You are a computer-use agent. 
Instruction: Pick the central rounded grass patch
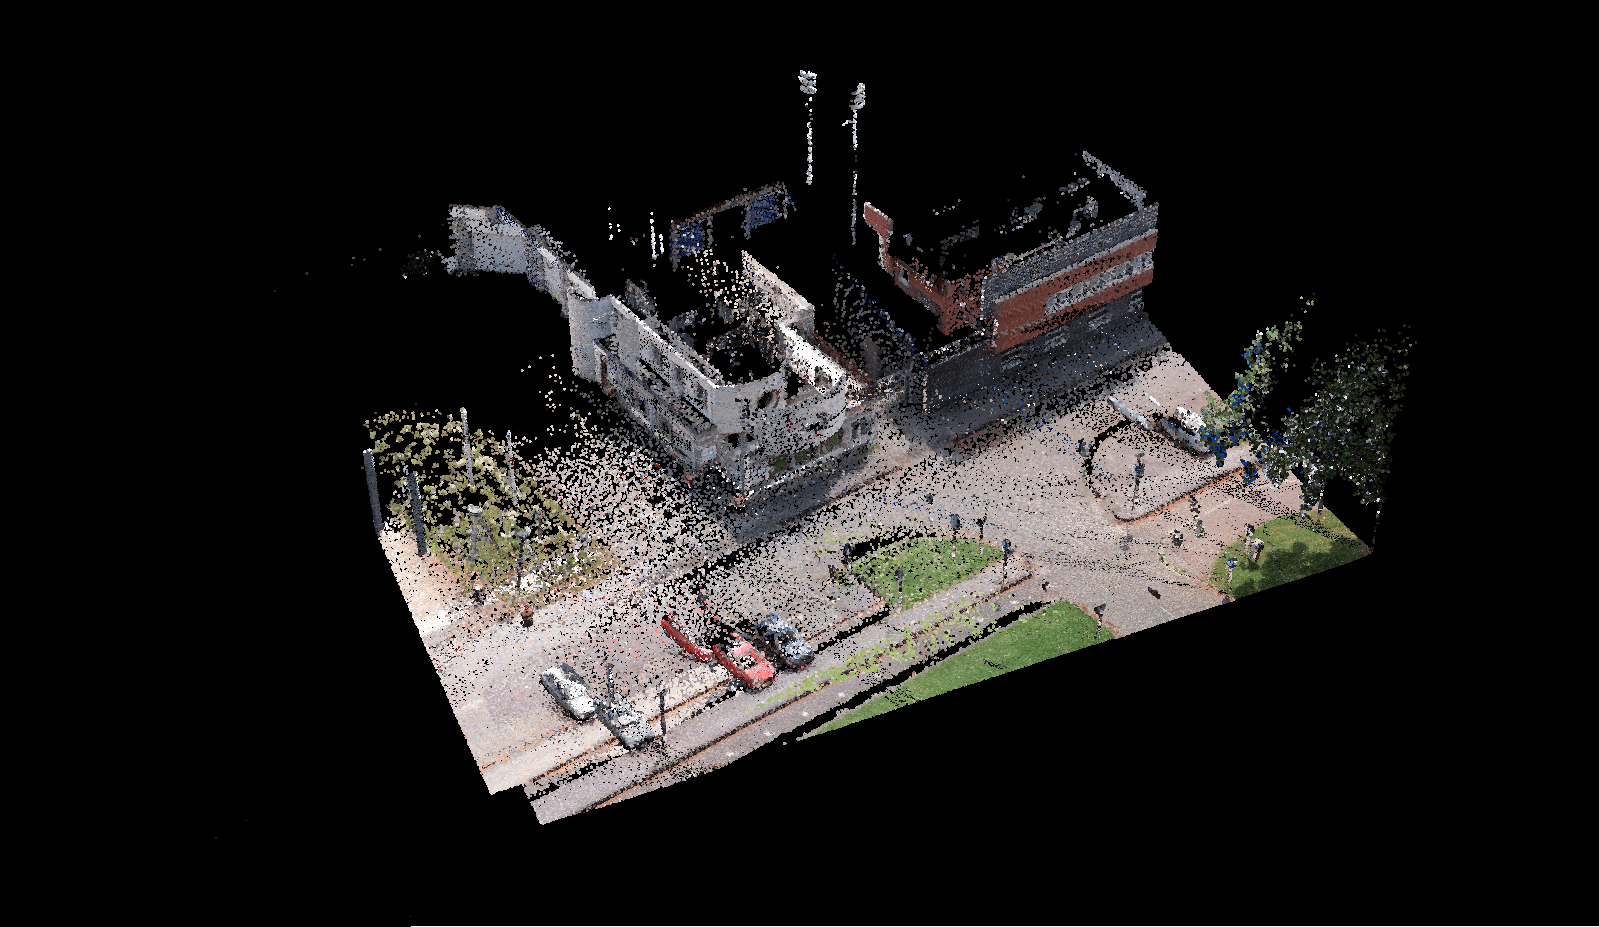(x=925, y=566)
